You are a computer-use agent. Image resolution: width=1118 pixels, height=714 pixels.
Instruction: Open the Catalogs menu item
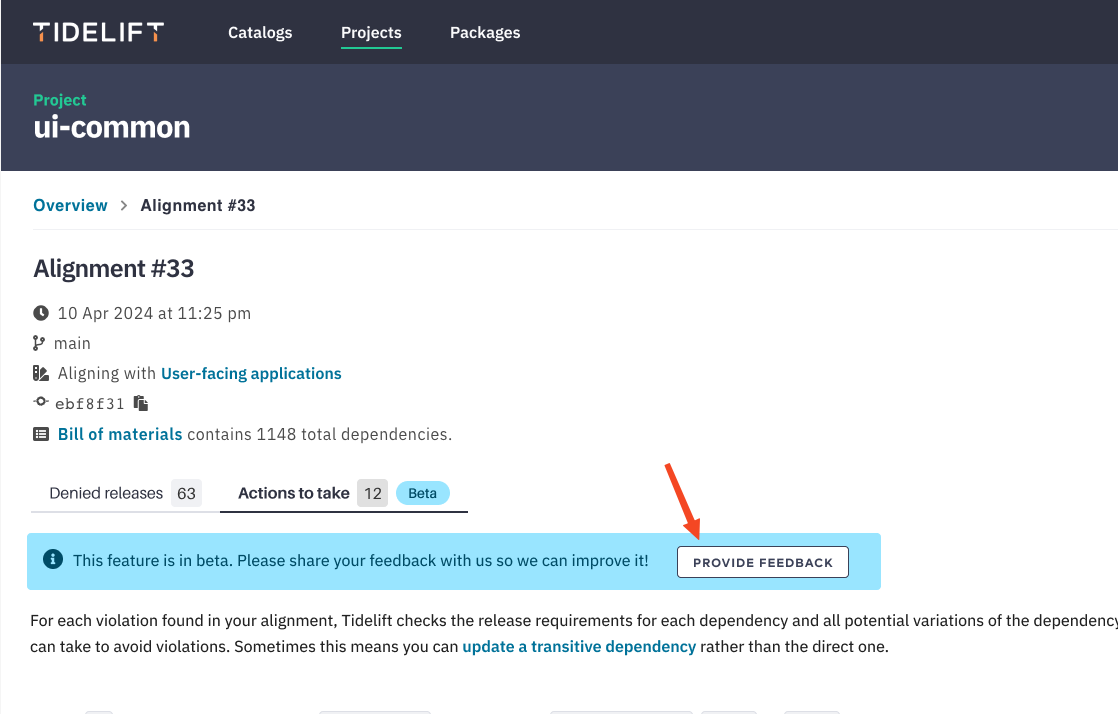(x=260, y=33)
